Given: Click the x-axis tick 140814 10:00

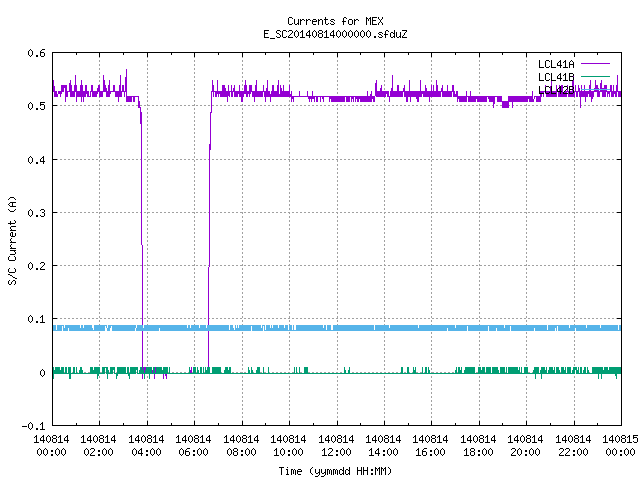Looking at the screenshot, I should (288, 445).
